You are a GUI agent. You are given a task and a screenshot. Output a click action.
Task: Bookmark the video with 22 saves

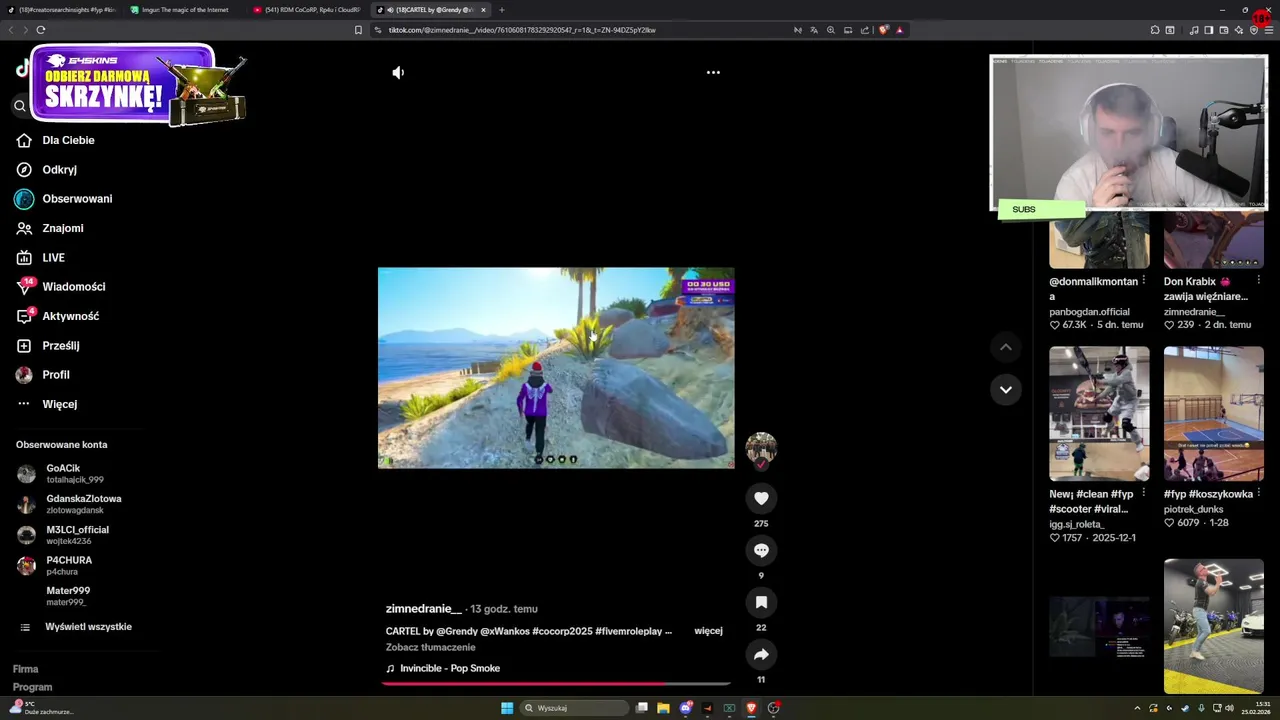pyautogui.click(x=761, y=602)
